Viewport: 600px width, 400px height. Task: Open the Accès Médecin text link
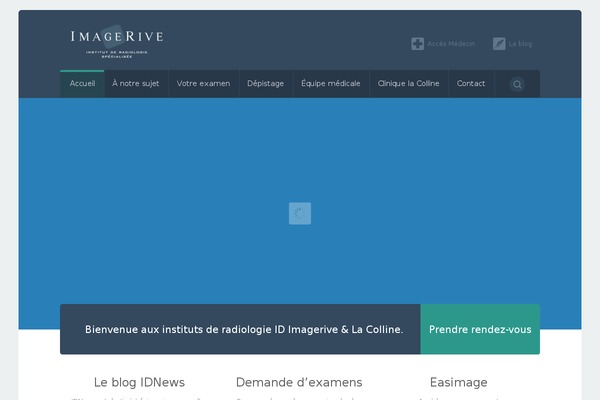pos(450,44)
